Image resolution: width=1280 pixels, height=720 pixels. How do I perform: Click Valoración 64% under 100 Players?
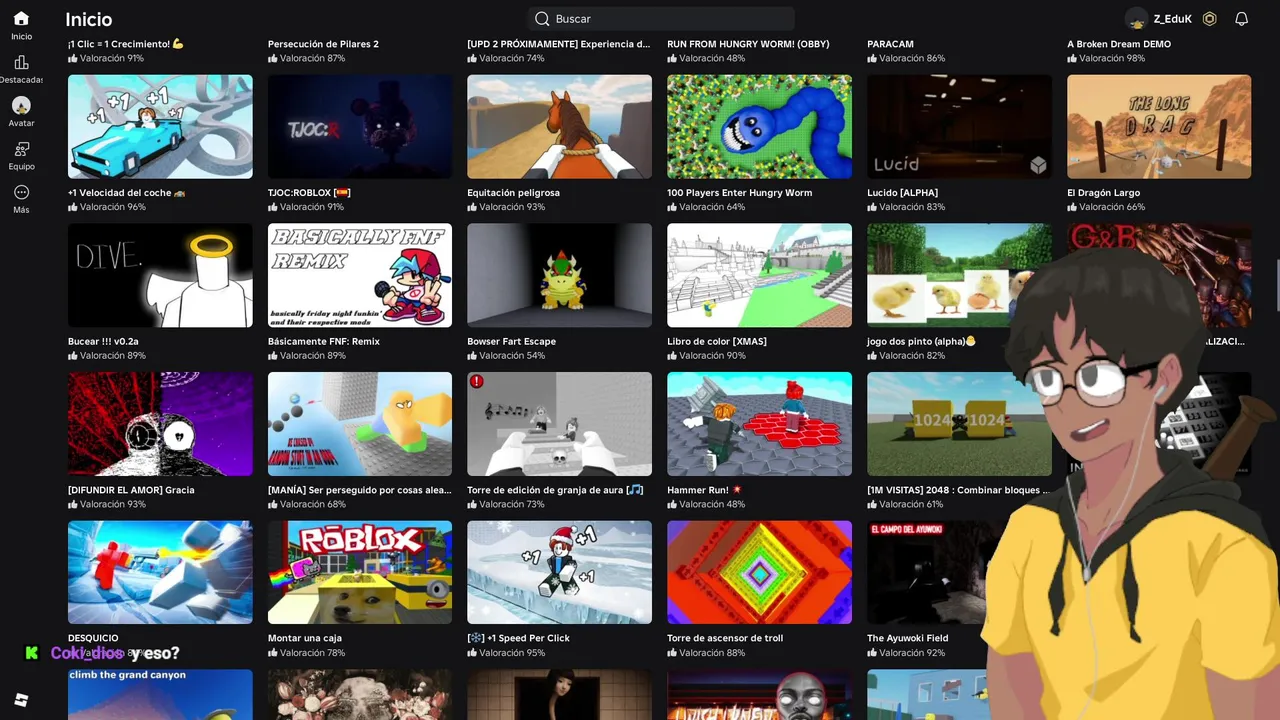706,207
